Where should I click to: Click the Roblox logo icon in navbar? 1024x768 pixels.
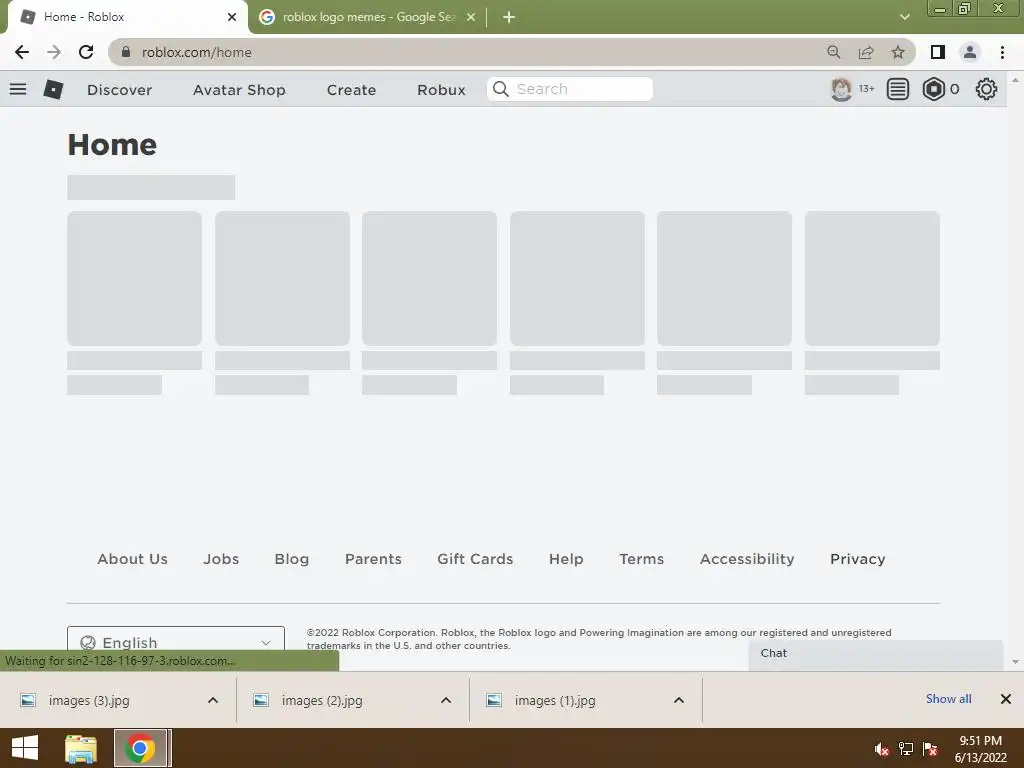tap(53, 89)
